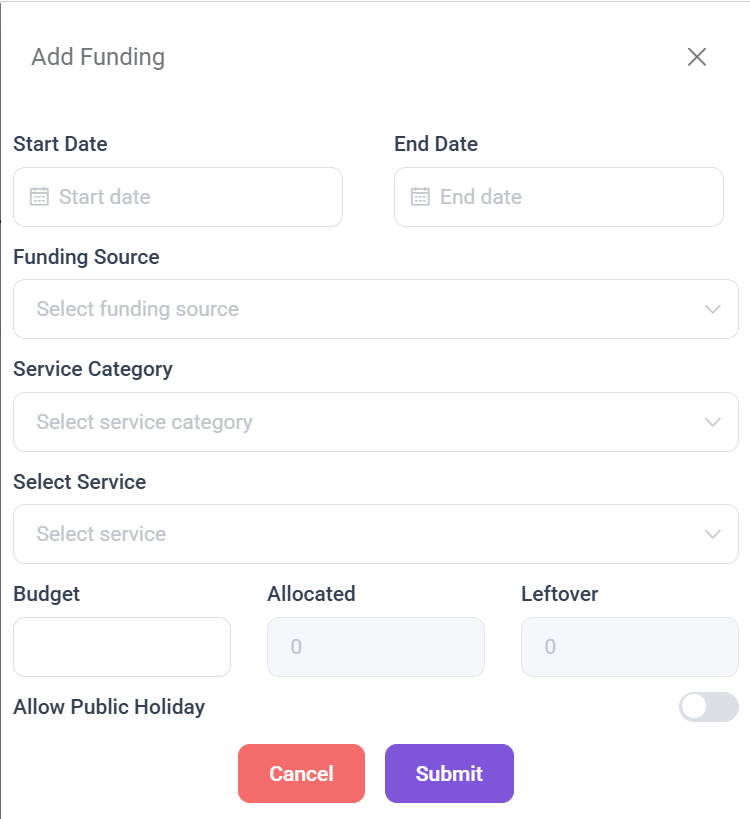This screenshot has height=819, width=750.
Task: Open the Select service category dropdown
Action: pos(360,422)
